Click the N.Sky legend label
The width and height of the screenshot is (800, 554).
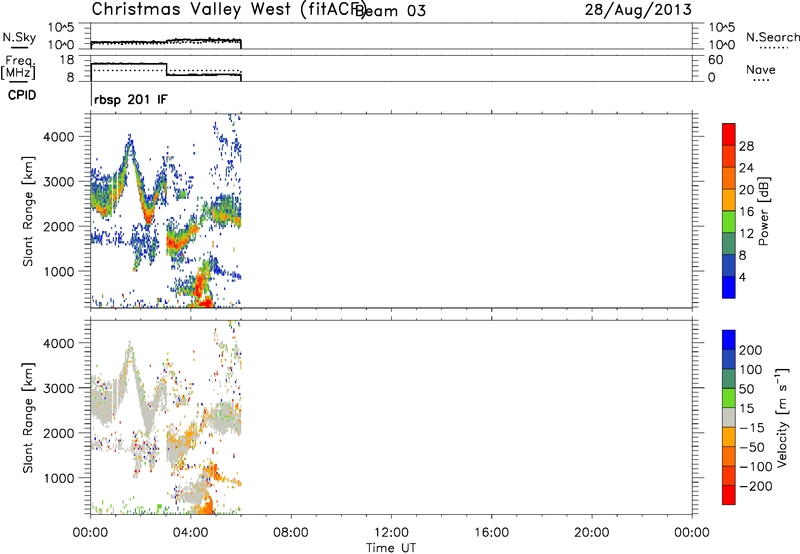pos(19,37)
